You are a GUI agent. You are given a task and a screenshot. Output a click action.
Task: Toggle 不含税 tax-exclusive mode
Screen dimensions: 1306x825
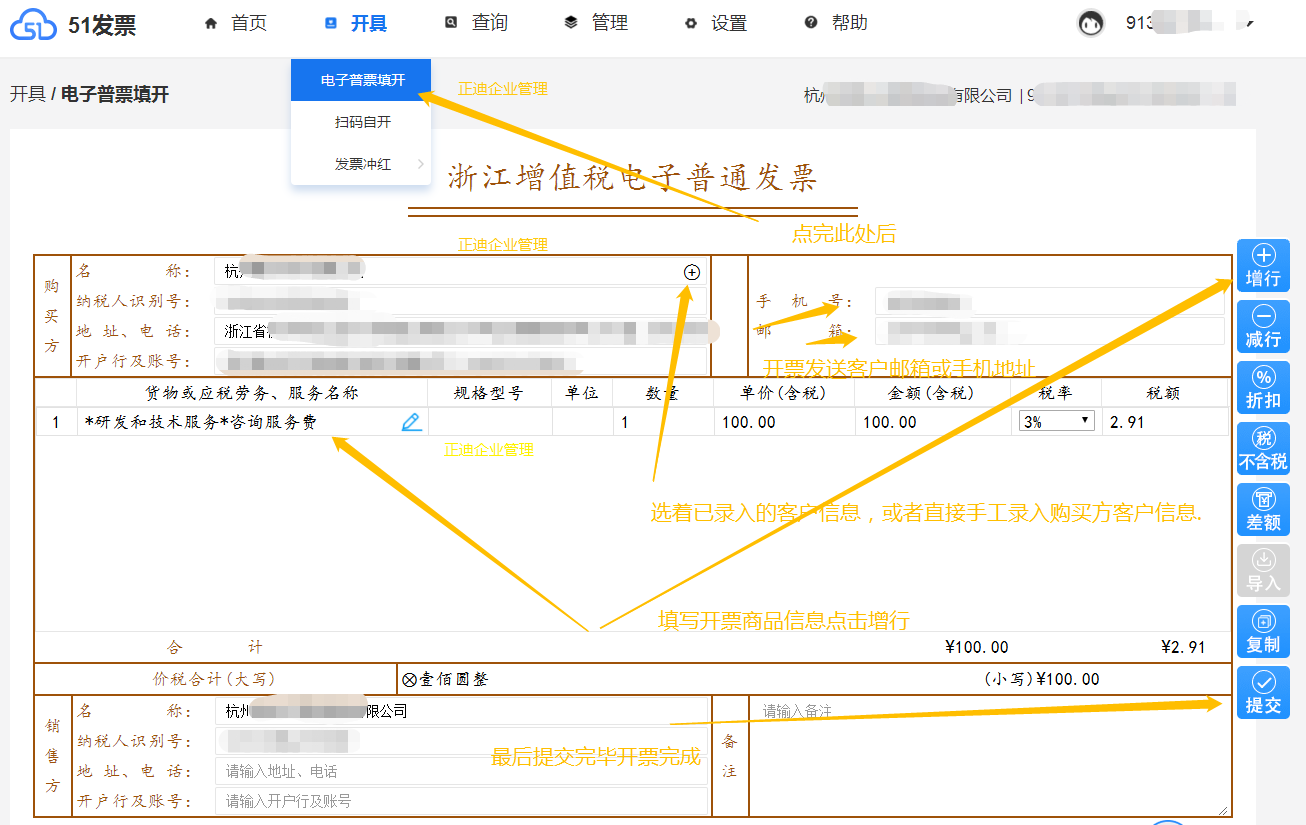pos(1263,449)
